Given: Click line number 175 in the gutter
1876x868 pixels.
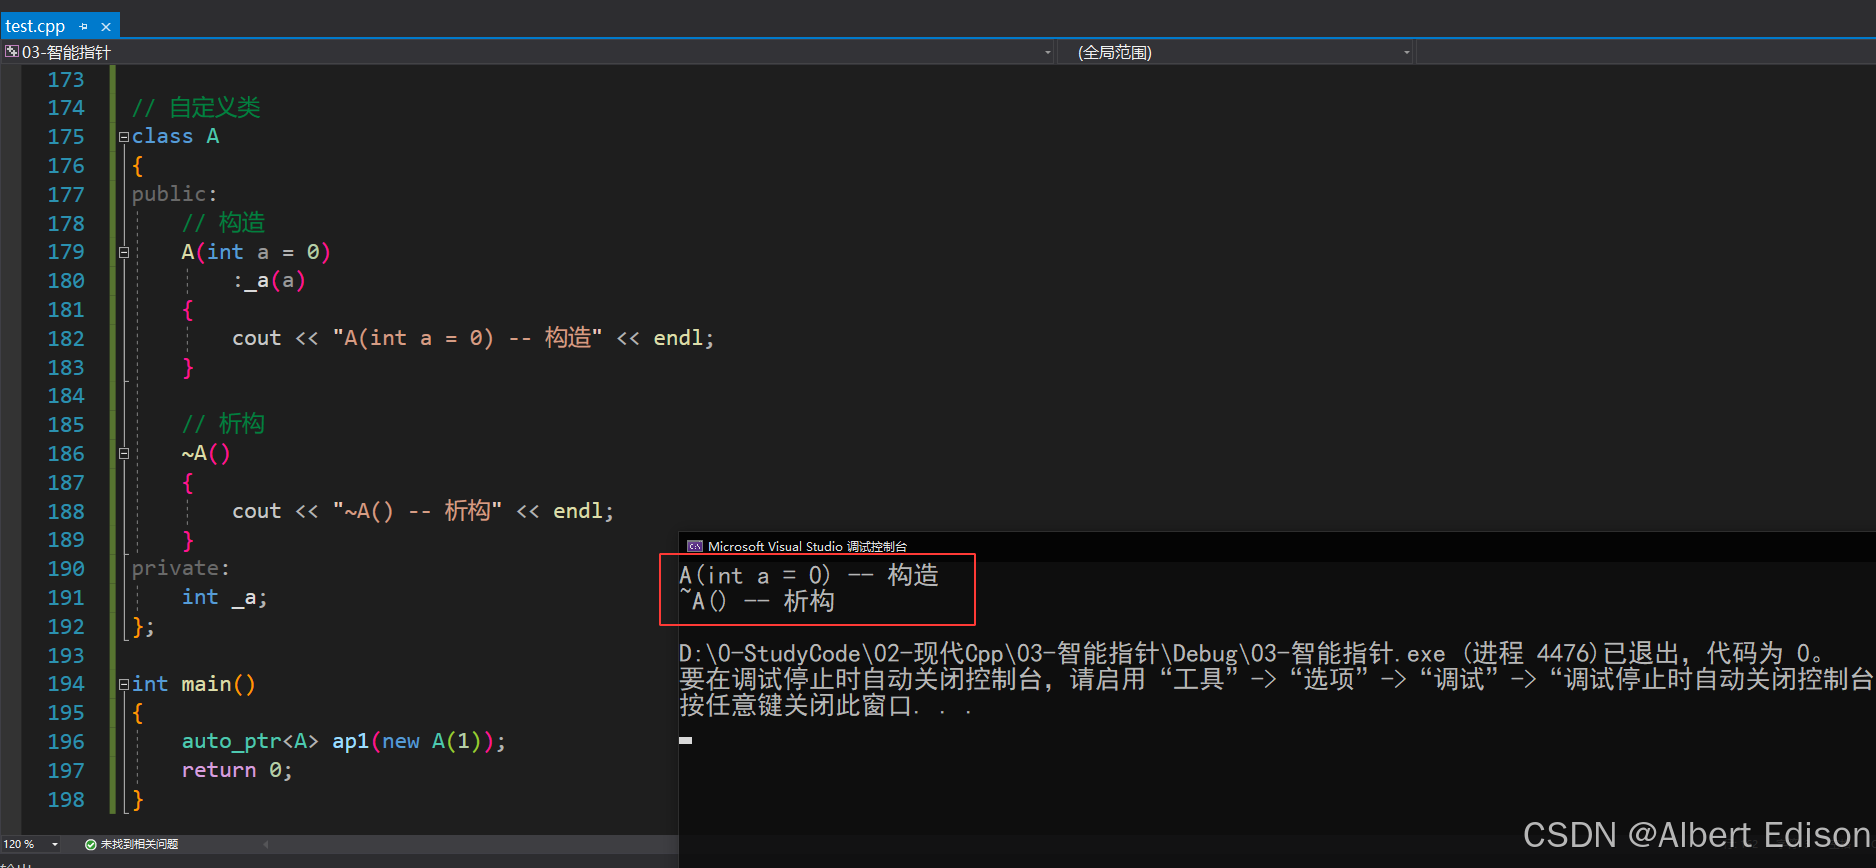Looking at the screenshot, I should click(x=66, y=137).
